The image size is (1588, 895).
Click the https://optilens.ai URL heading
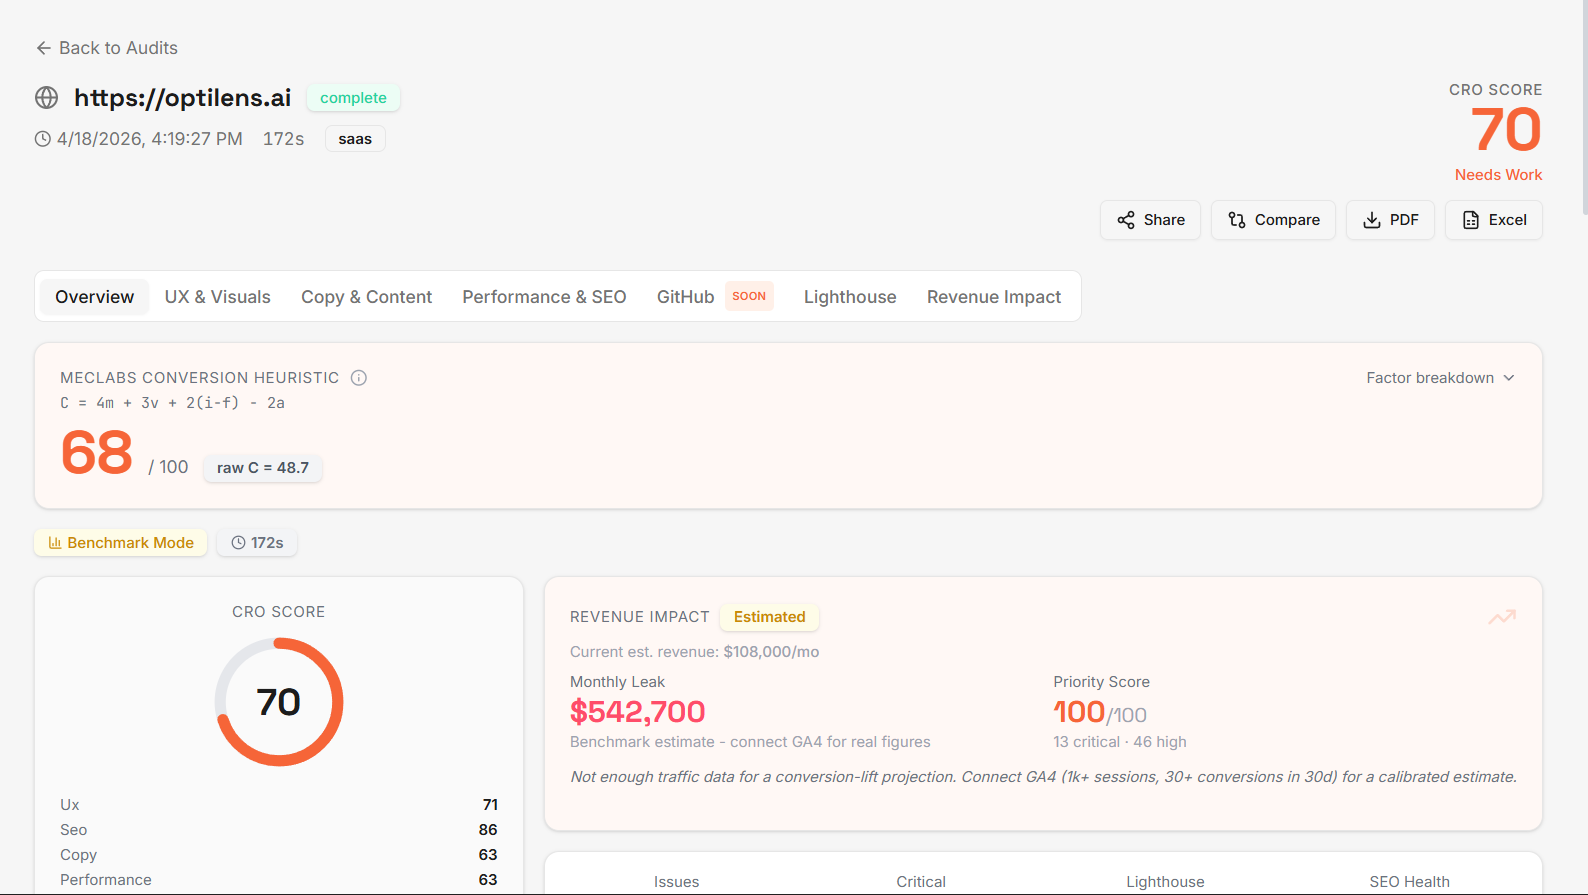point(183,97)
